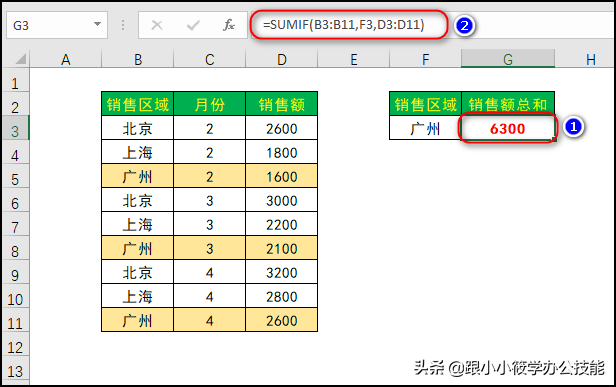Confirm formula entry with the checkmark icon
Screen dimensions: 616x387
[193, 26]
